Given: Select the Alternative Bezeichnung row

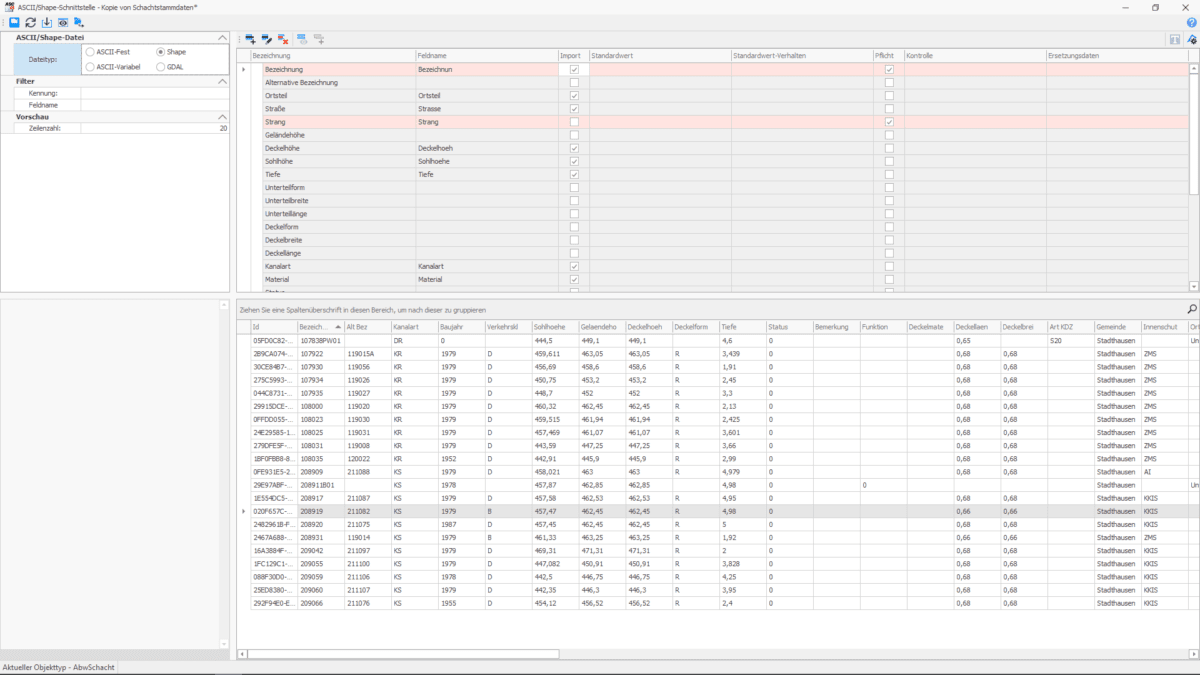Looking at the screenshot, I should pyautogui.click(x=718, y=83).
